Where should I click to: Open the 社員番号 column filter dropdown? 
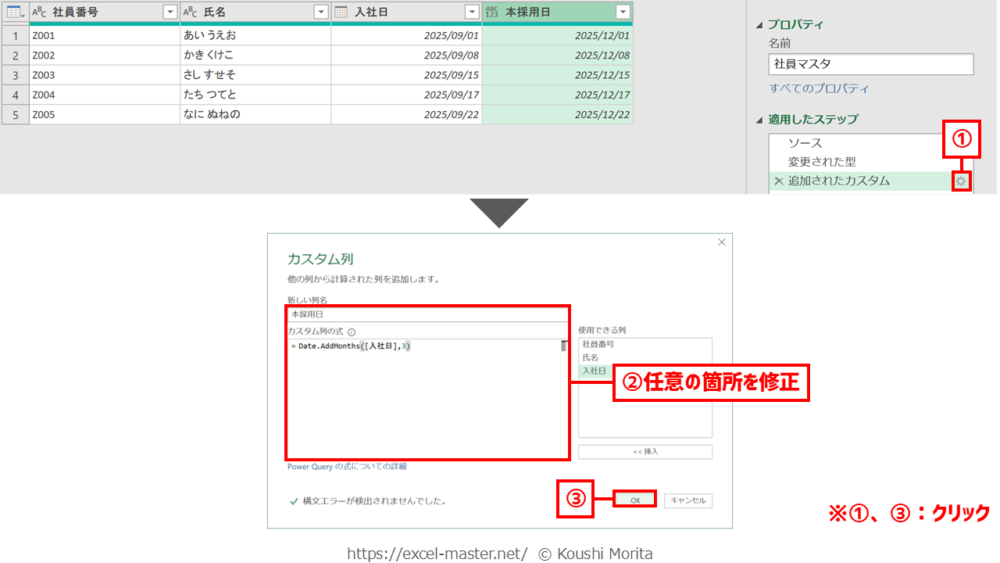169,12
